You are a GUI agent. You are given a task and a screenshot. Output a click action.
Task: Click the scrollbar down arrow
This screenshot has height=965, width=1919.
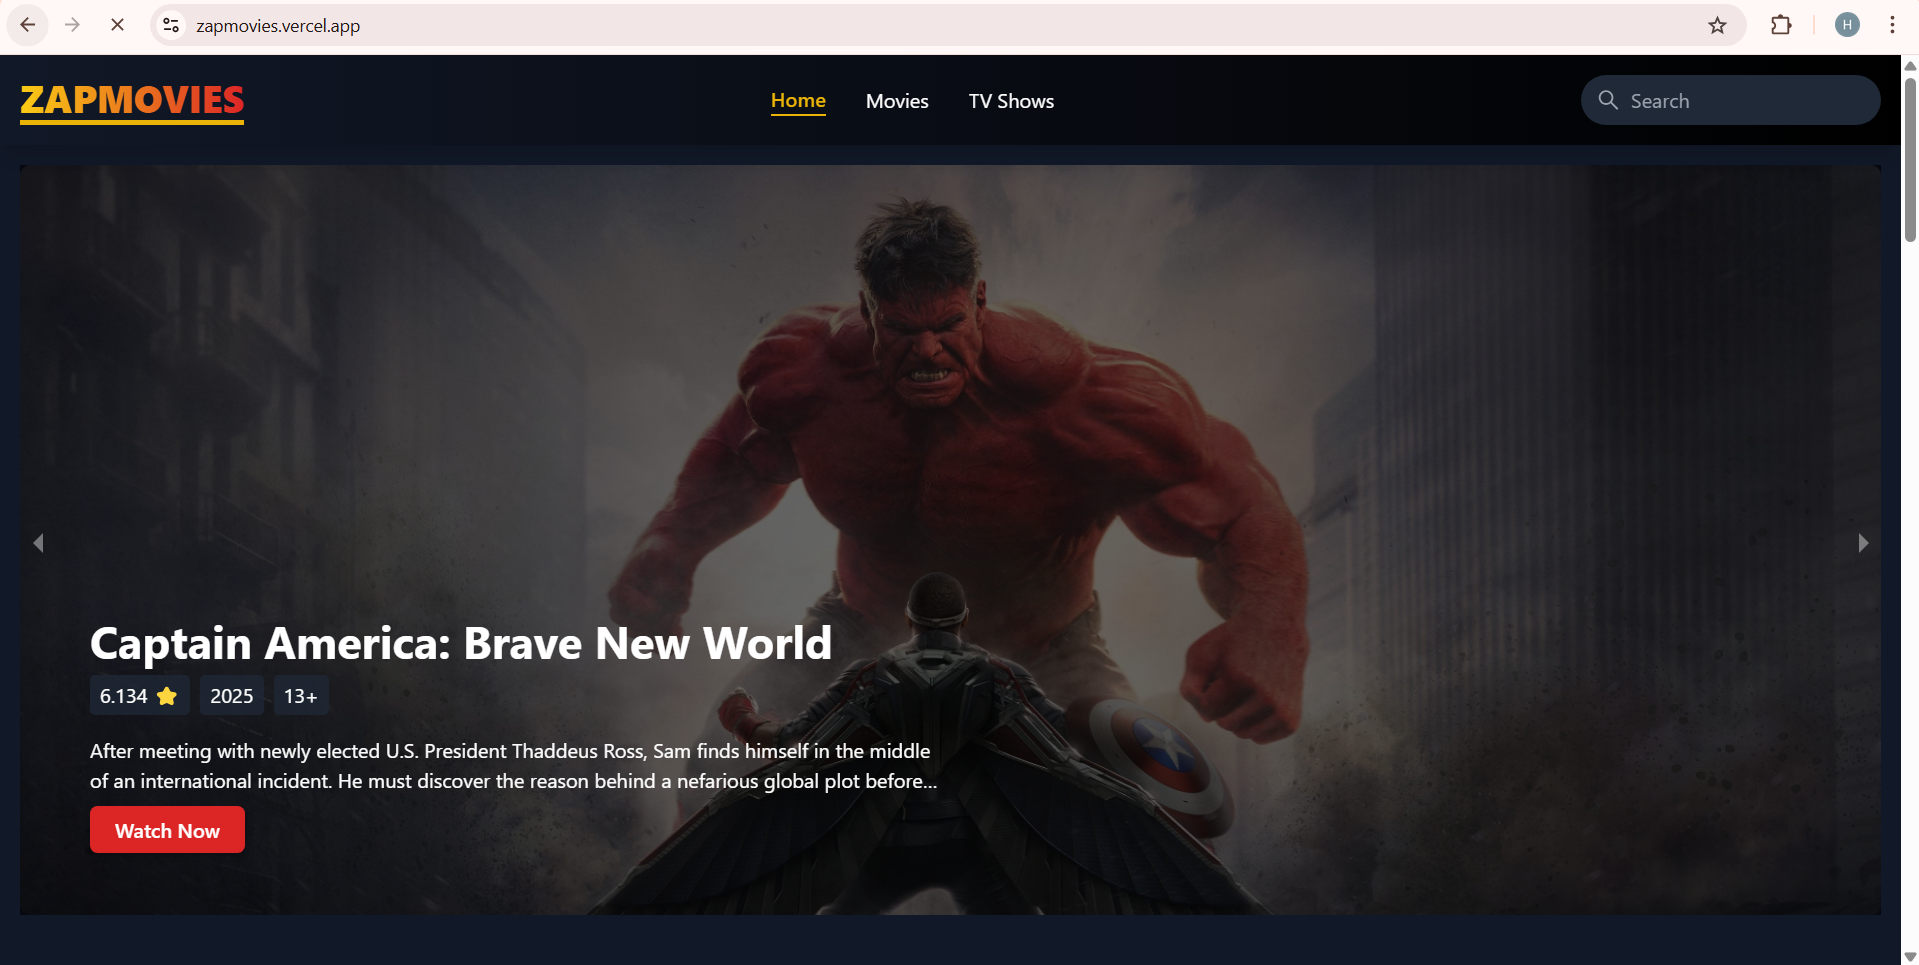tap(1910, 957)
